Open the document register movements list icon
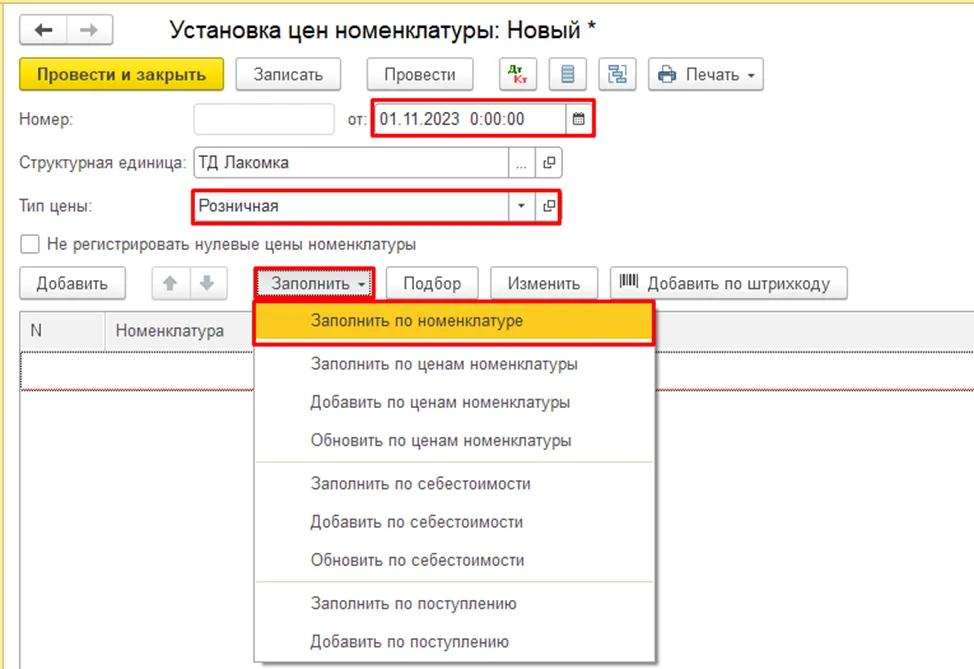The image size is (974, 669). click(568, 75)
